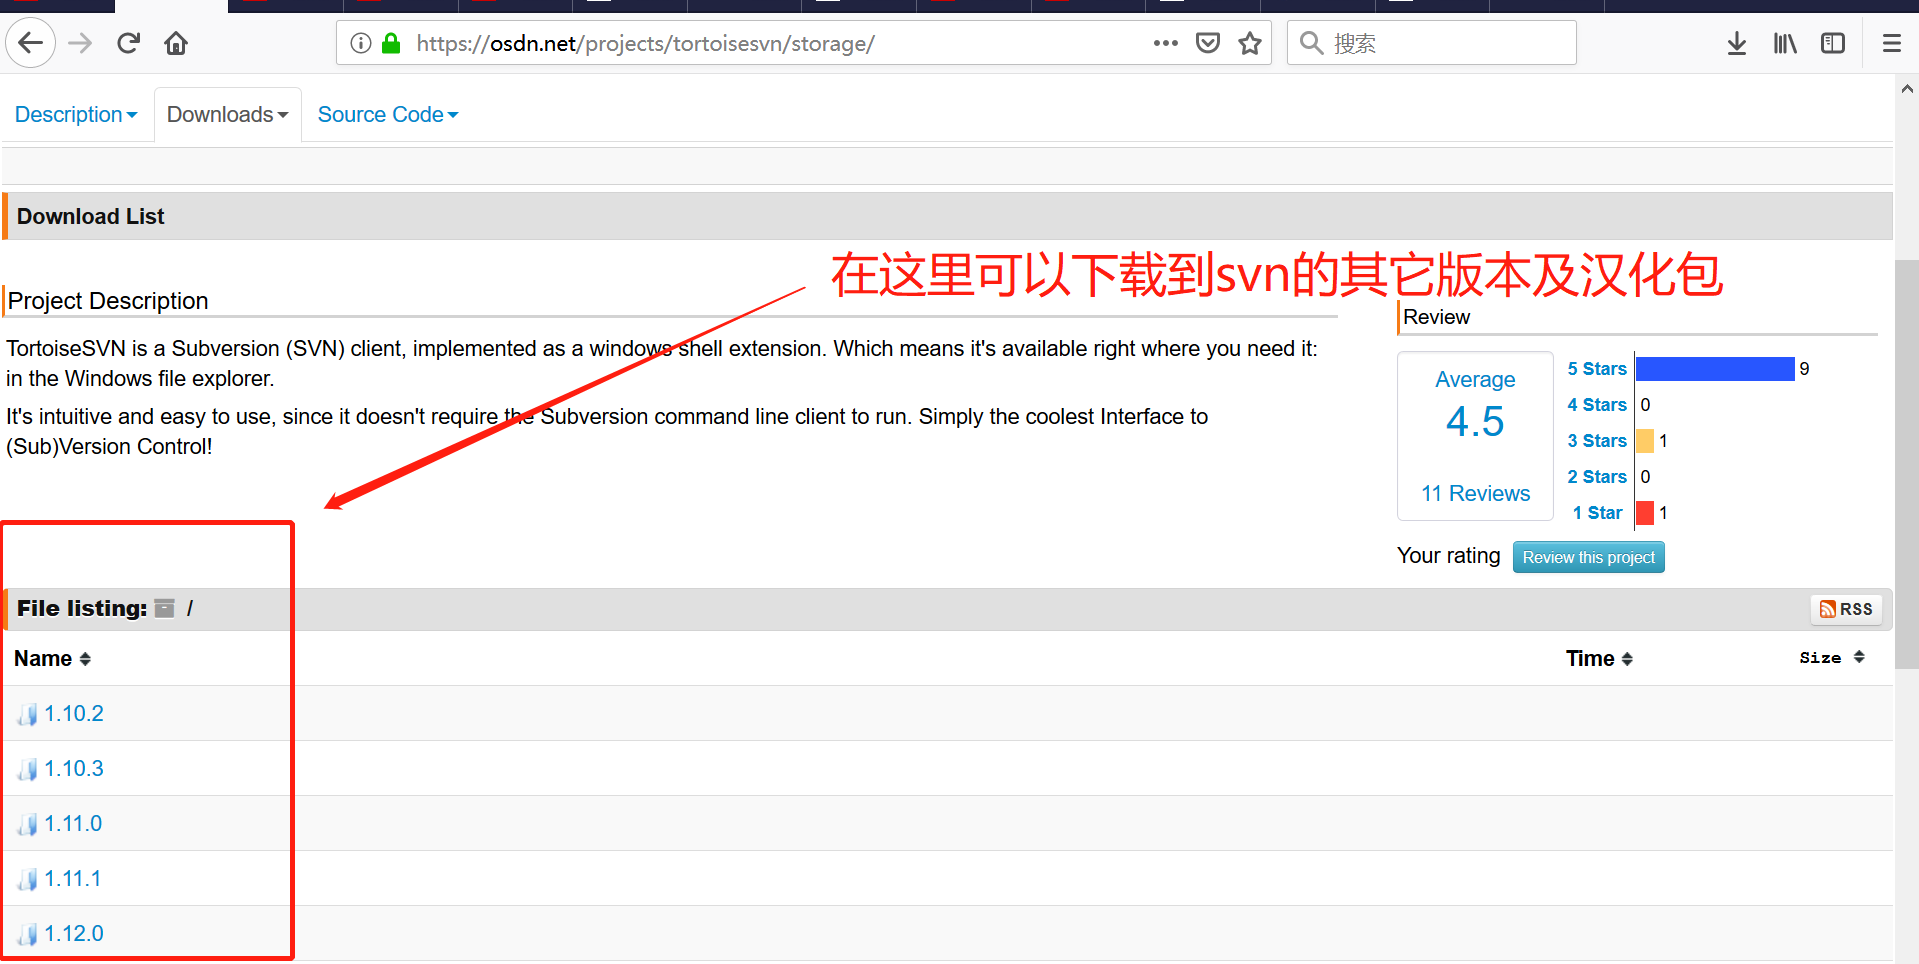Screen dimensions: 1919x964
Task: Open page actions three-dots menu
Action: [1165, 43]
